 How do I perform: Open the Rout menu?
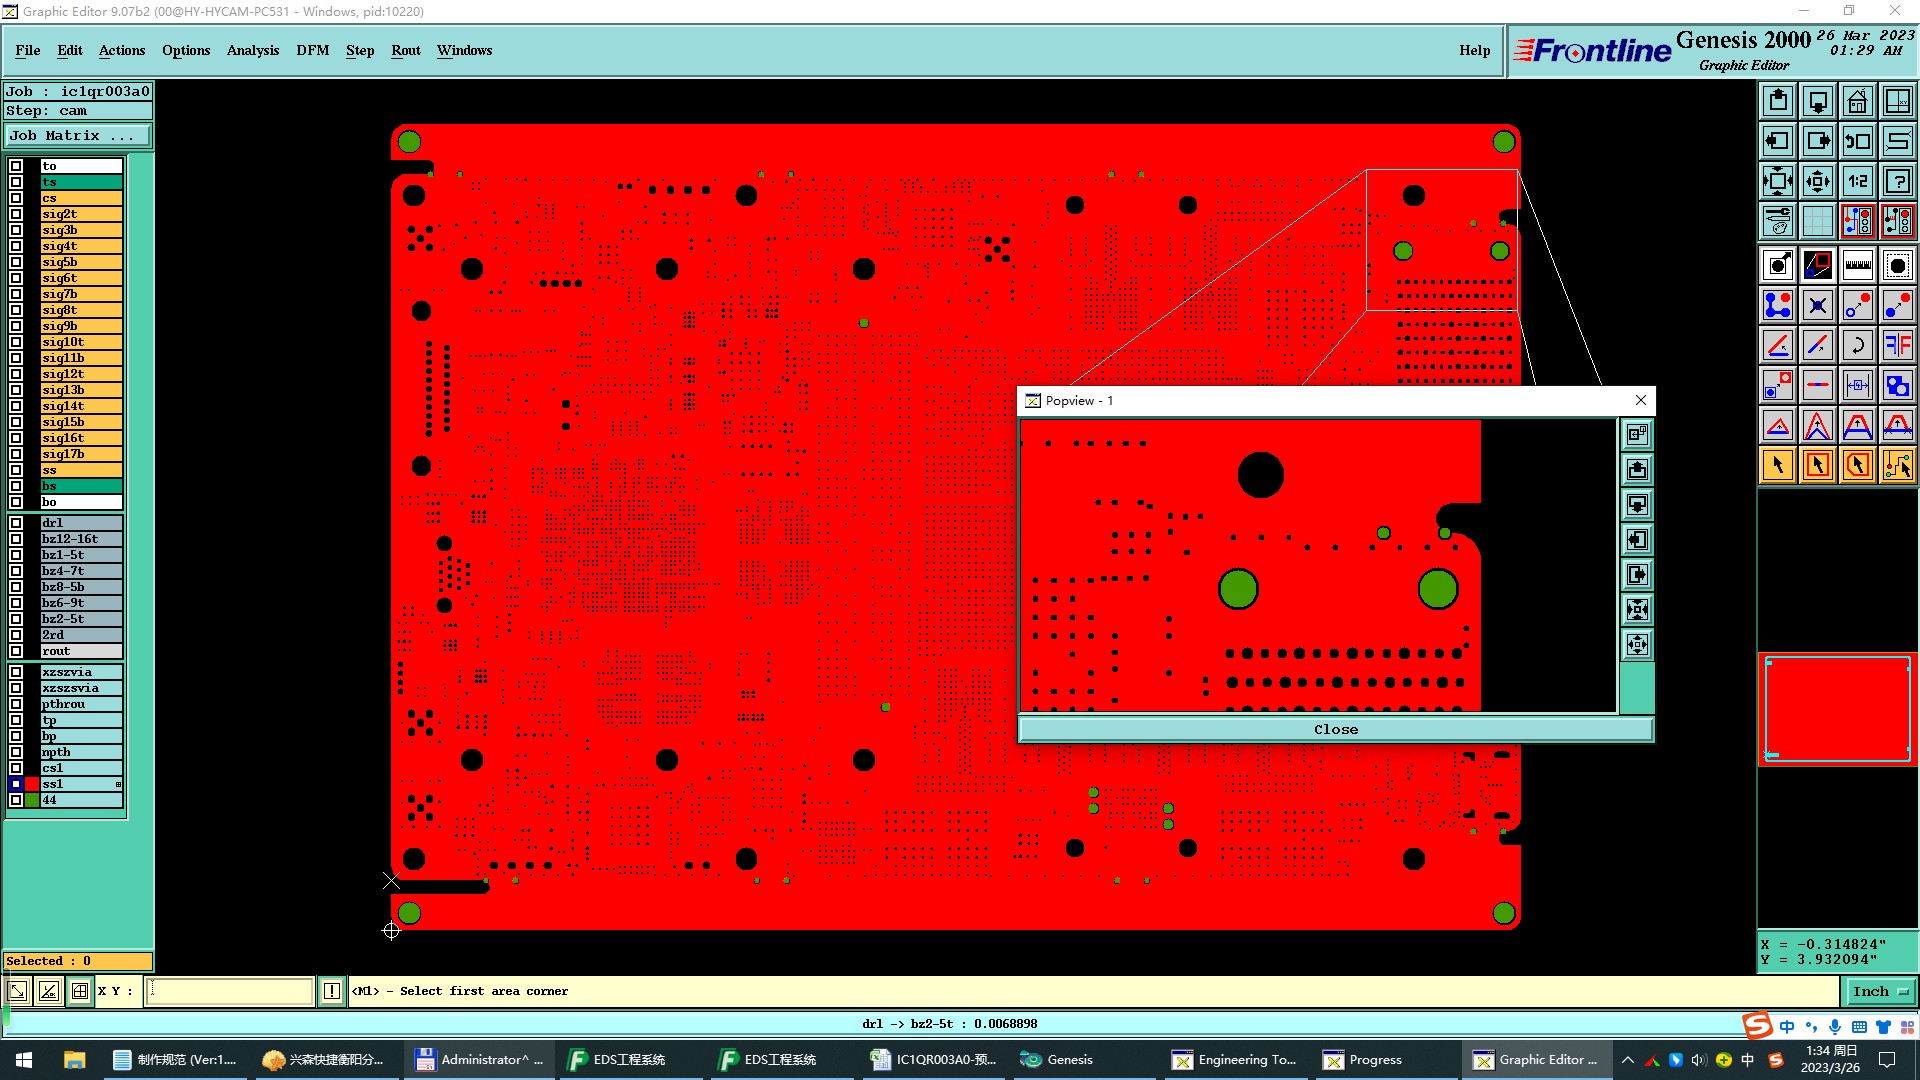(405, 50)
